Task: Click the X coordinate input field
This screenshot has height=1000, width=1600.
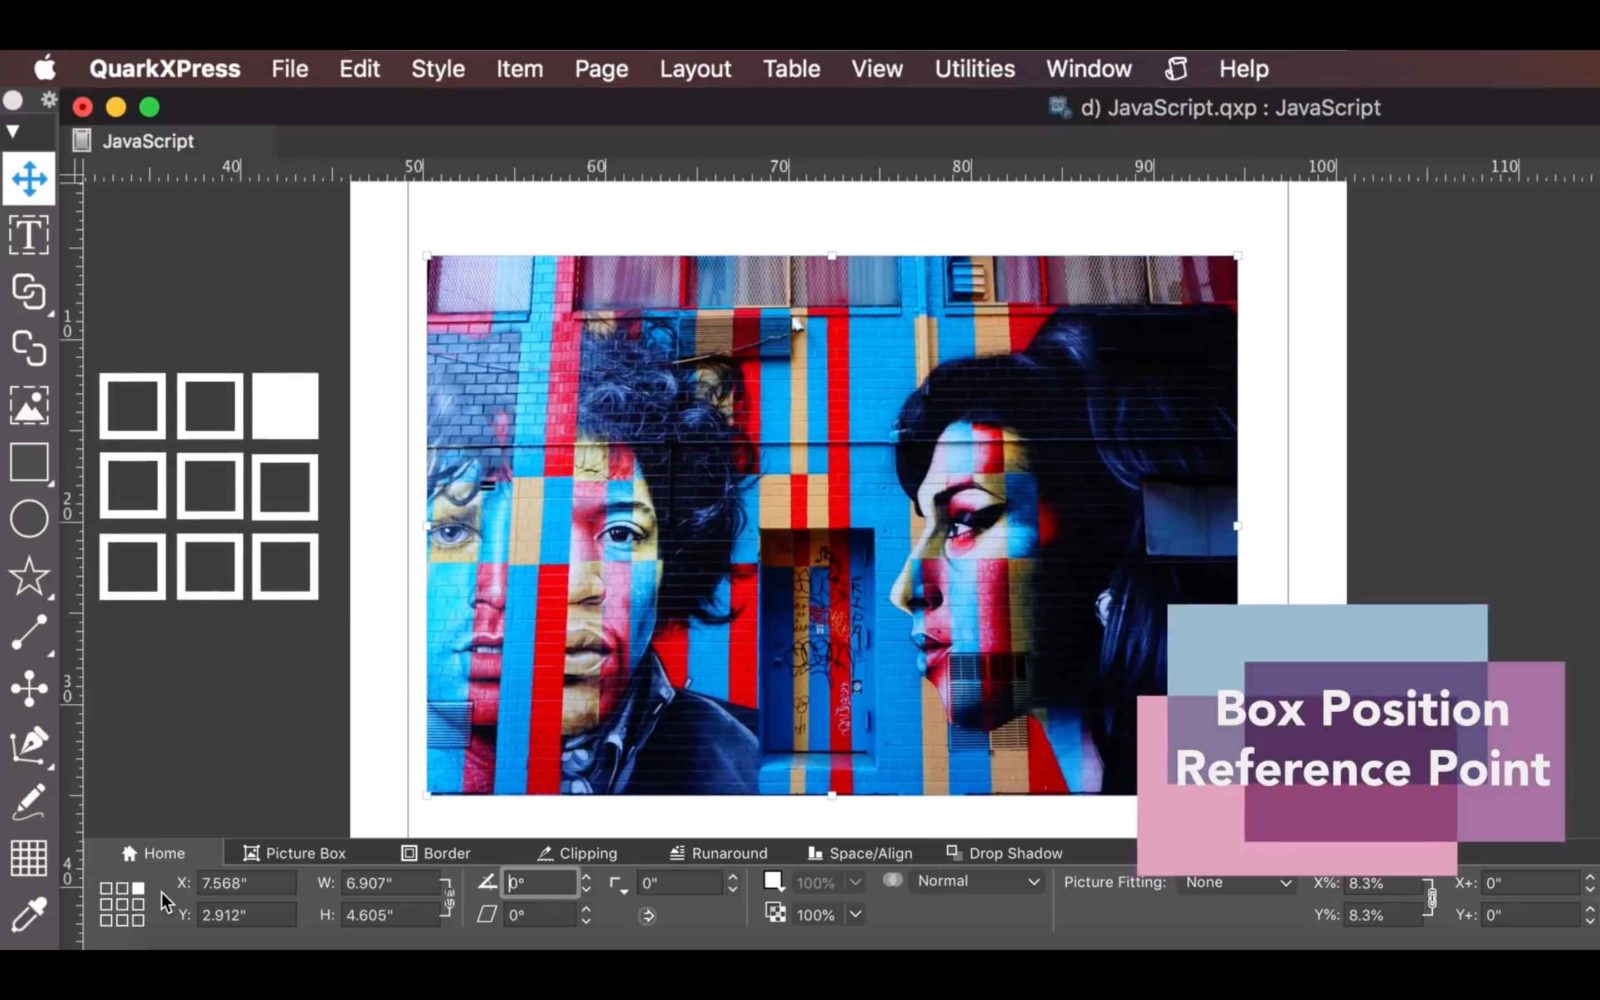Action: [245, 883]
